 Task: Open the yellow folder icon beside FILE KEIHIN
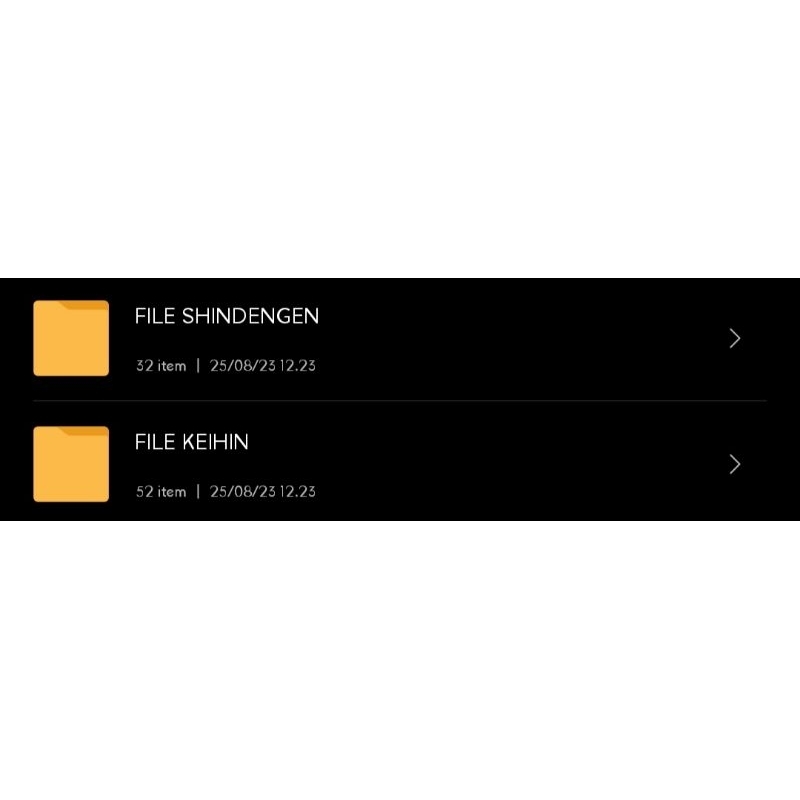pos(70,463)
